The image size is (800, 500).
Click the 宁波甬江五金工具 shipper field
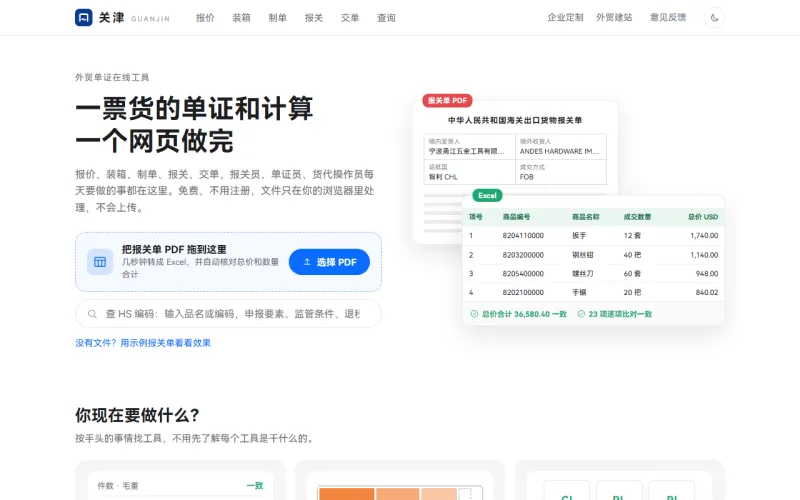469,146
